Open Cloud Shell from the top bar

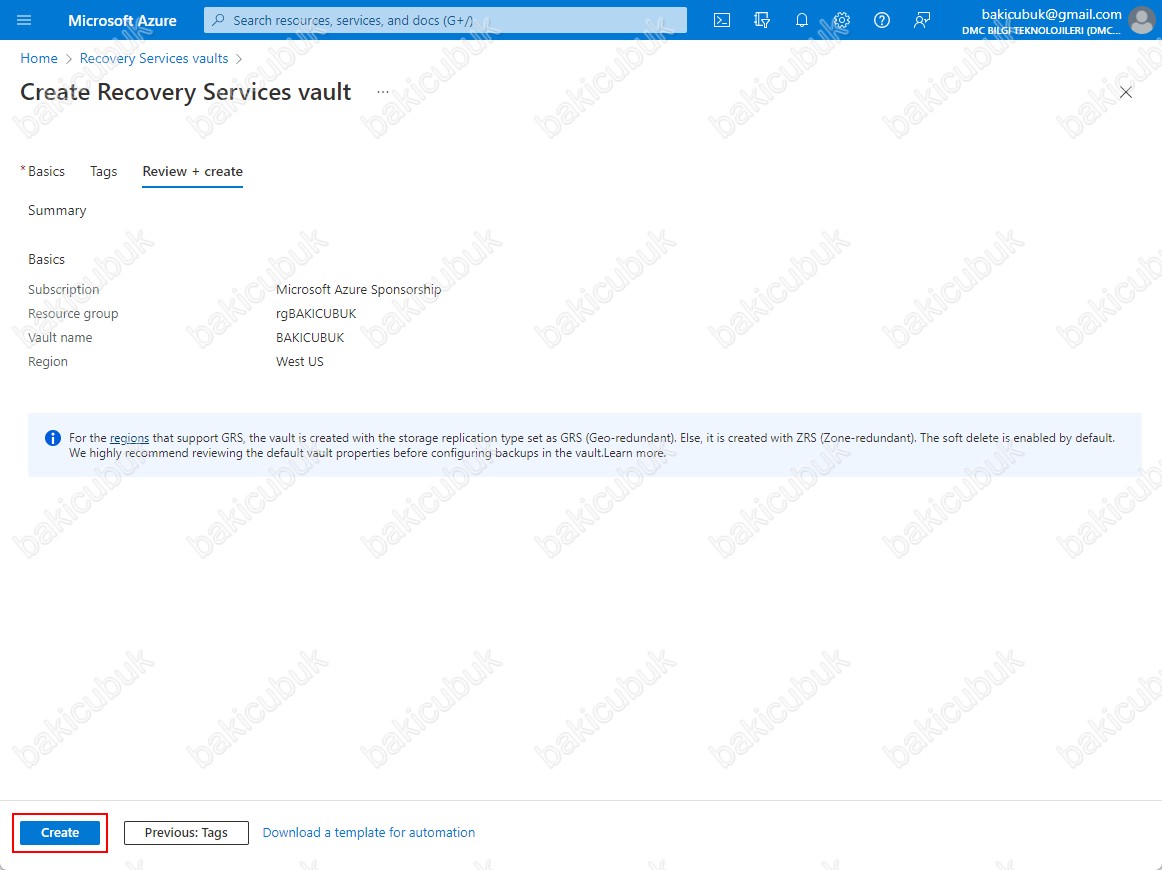pos(722,20)
